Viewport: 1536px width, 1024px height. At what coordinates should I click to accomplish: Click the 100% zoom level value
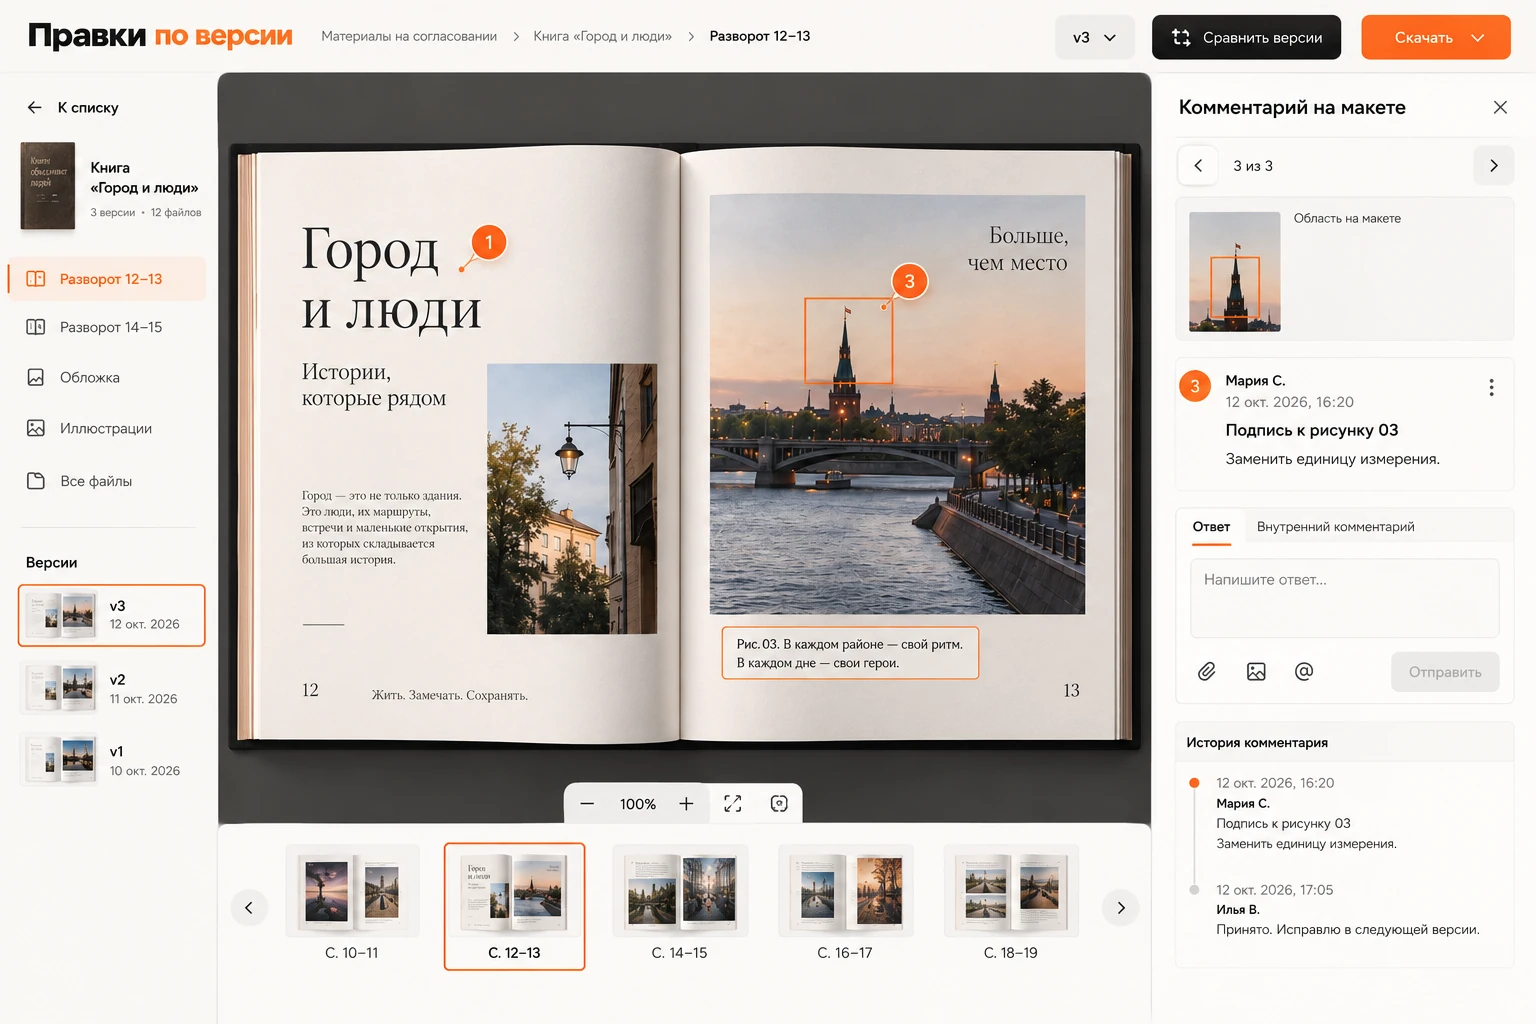[637, 804]
